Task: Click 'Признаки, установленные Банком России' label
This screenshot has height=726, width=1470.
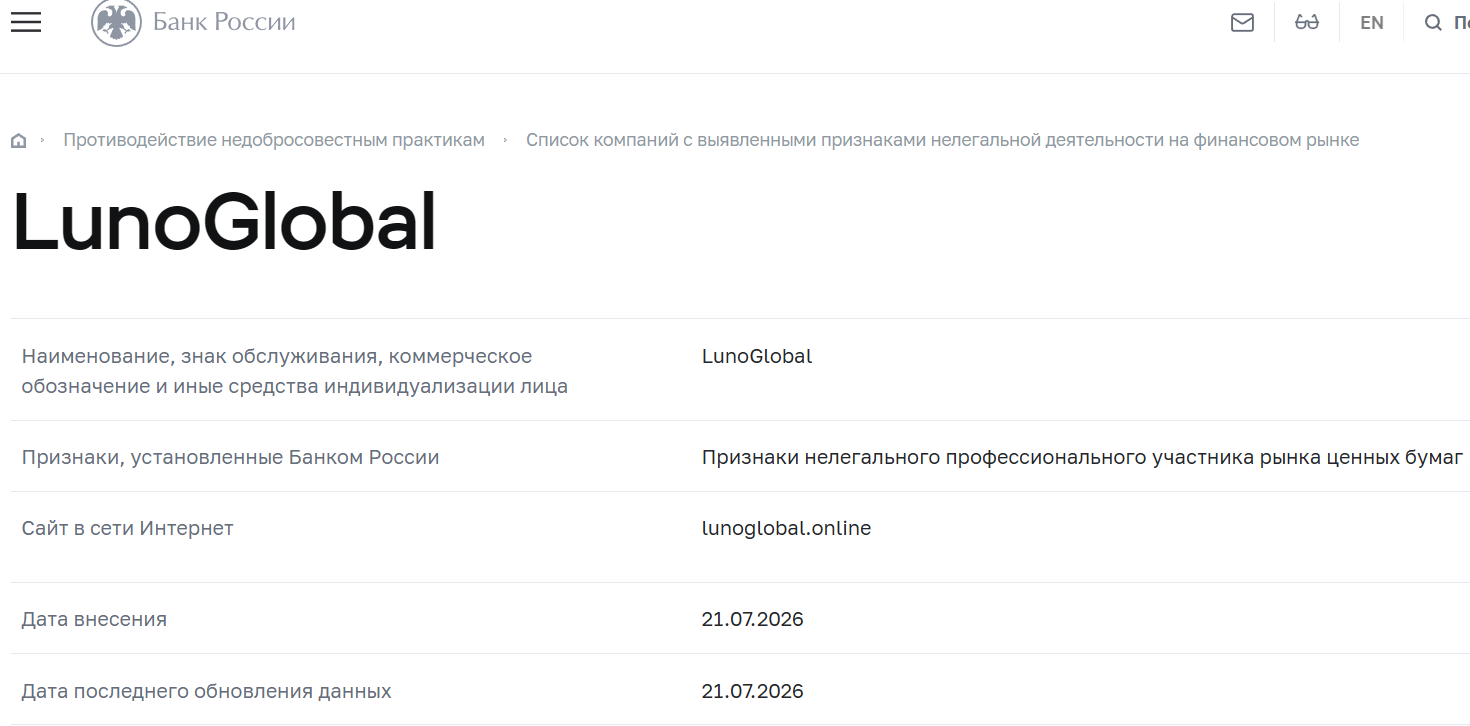Action: 230,457
